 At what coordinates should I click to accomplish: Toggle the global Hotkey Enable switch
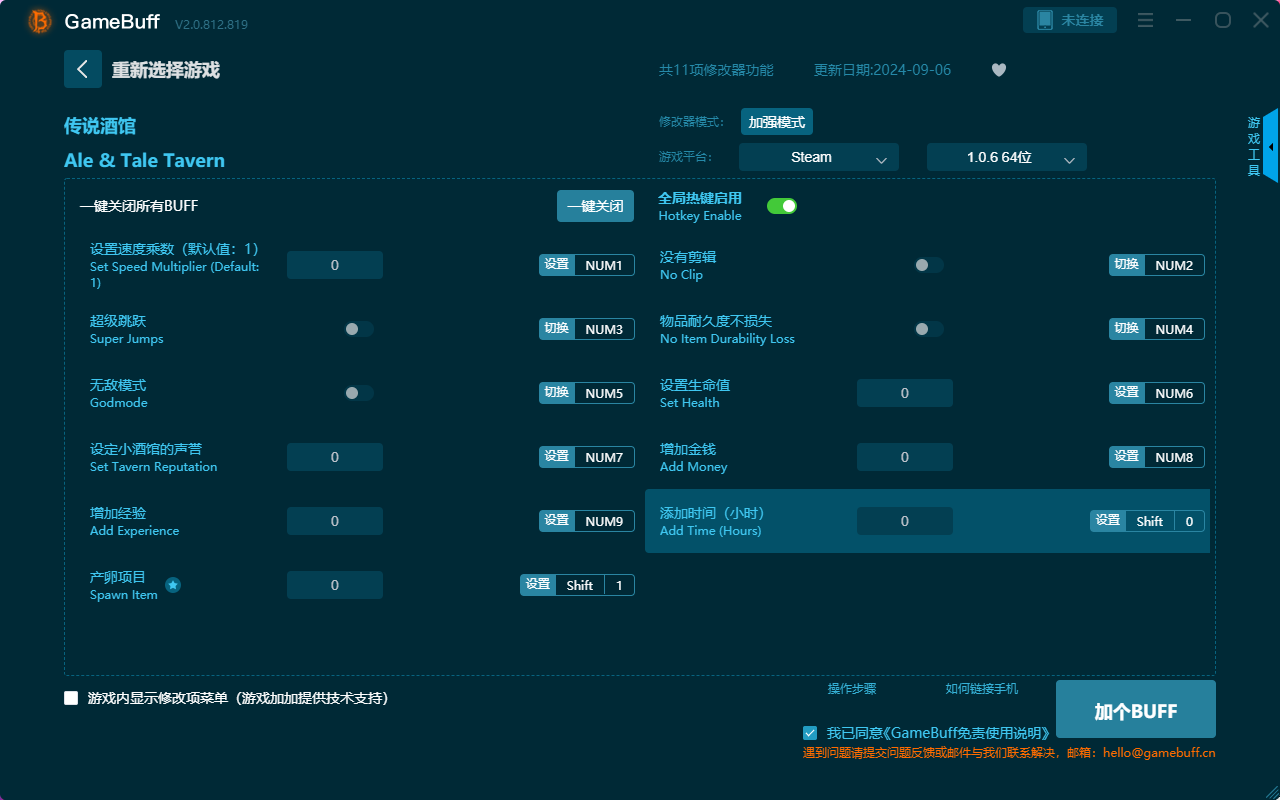point(782,206)
